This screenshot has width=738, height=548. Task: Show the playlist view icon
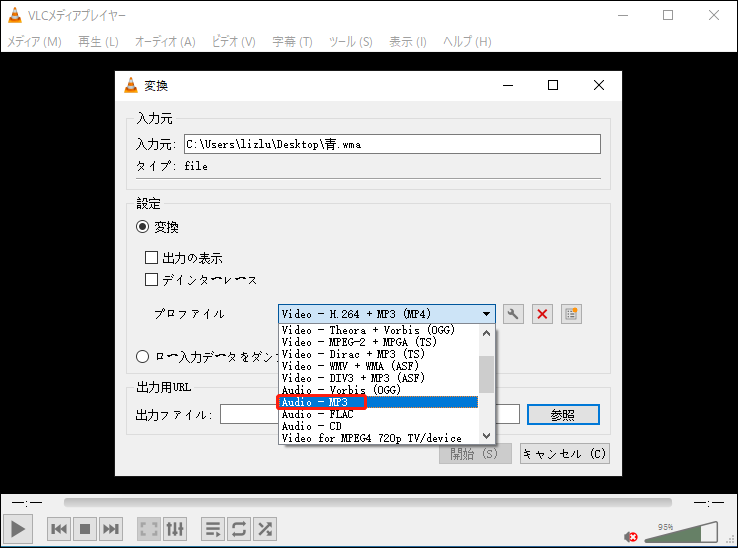tap(213, 529)
